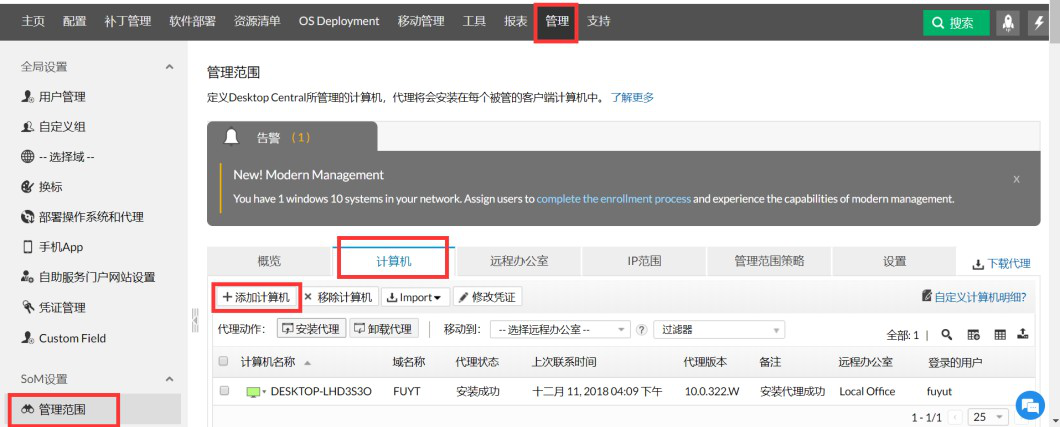
Task: Open the chat bubble support widget
Action: tap(1030, 406)
